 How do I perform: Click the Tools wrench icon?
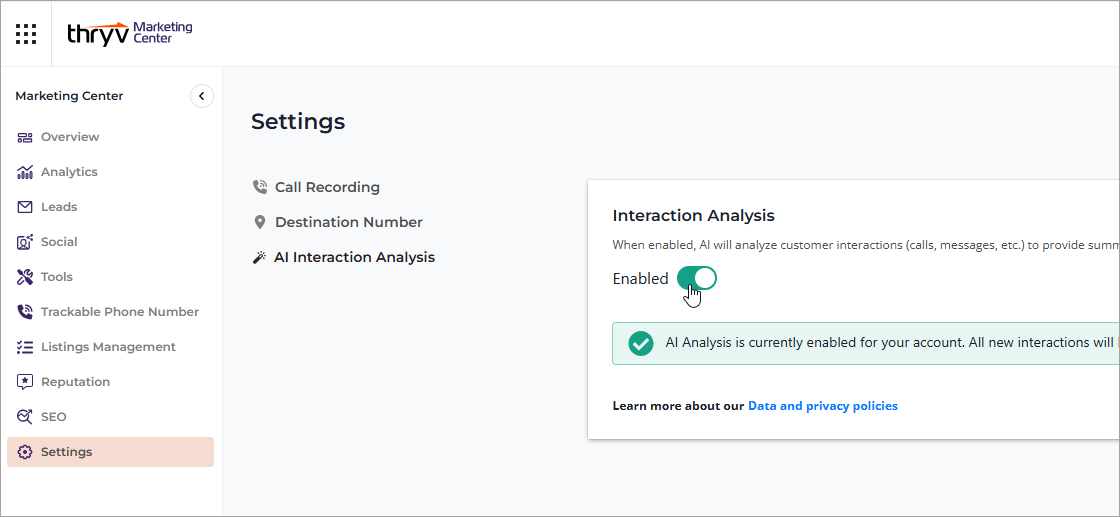coord(25,277)
